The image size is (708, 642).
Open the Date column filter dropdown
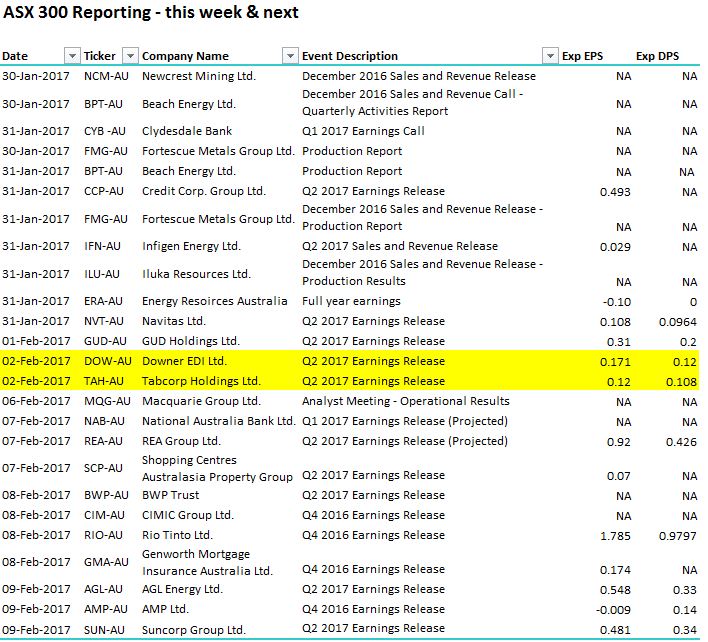[72, 56]
